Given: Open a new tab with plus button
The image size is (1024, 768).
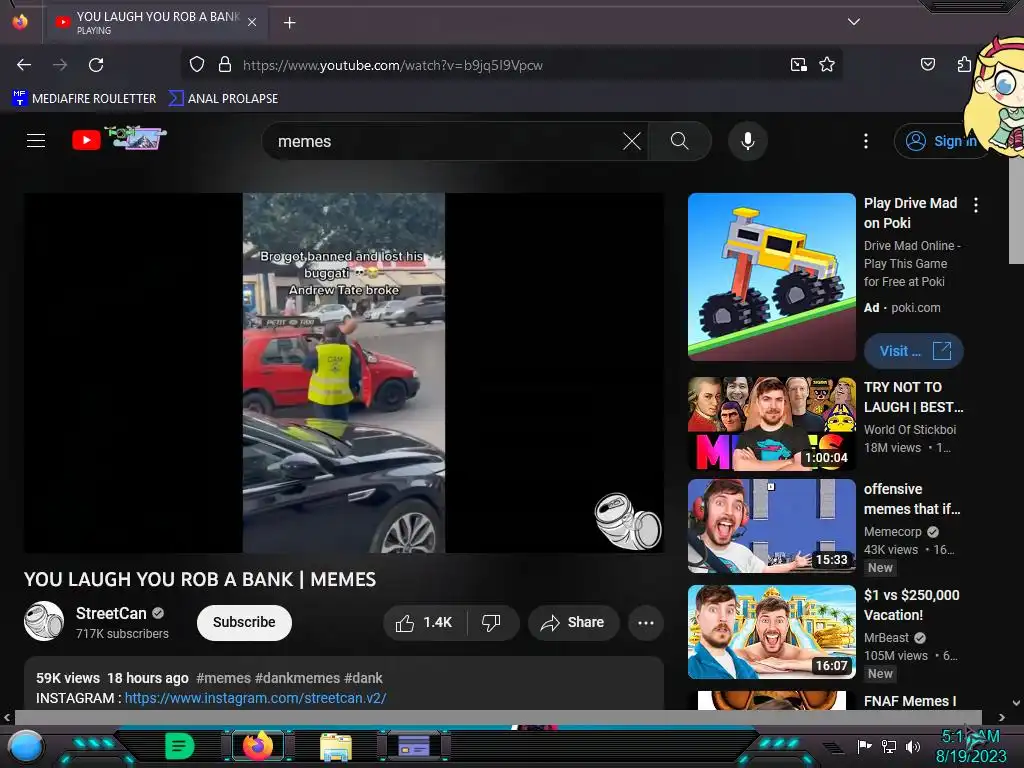Looking at the screenshot, I should point(289,23).
